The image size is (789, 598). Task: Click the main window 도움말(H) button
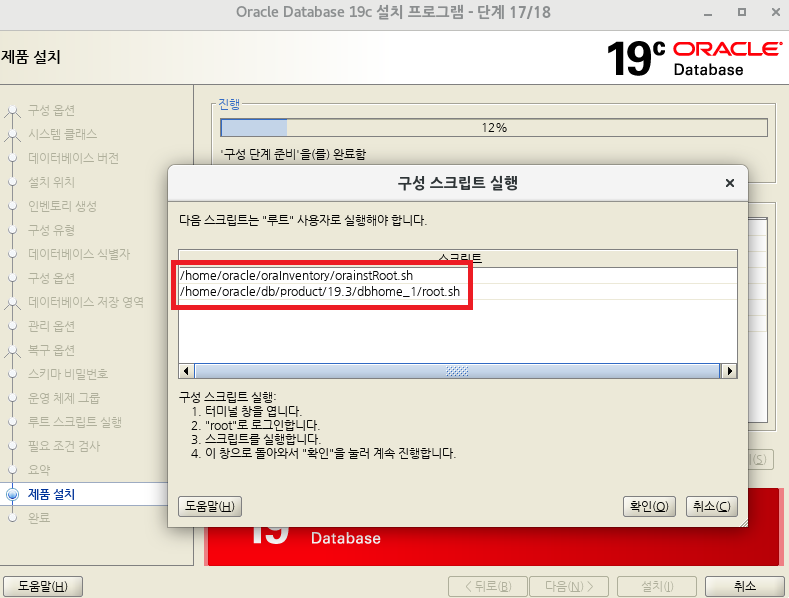(x=43, y=586)
